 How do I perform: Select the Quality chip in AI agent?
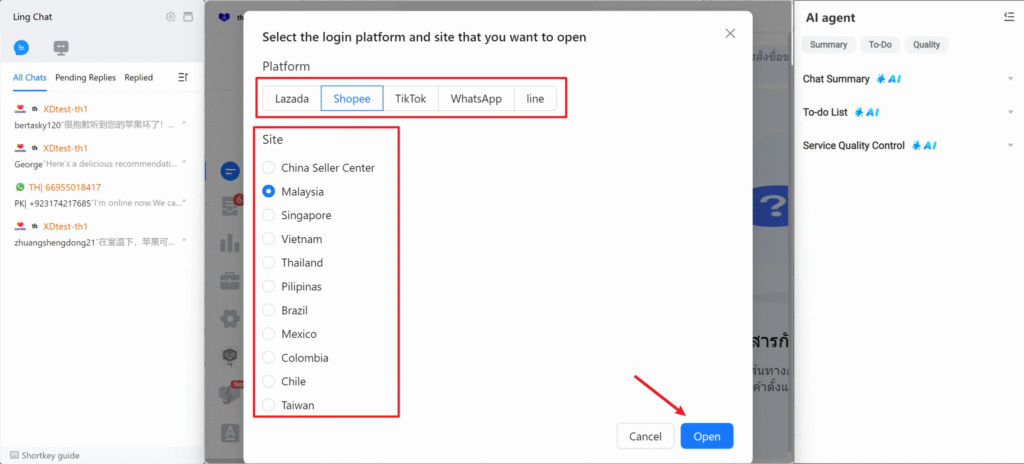[927, 44]
